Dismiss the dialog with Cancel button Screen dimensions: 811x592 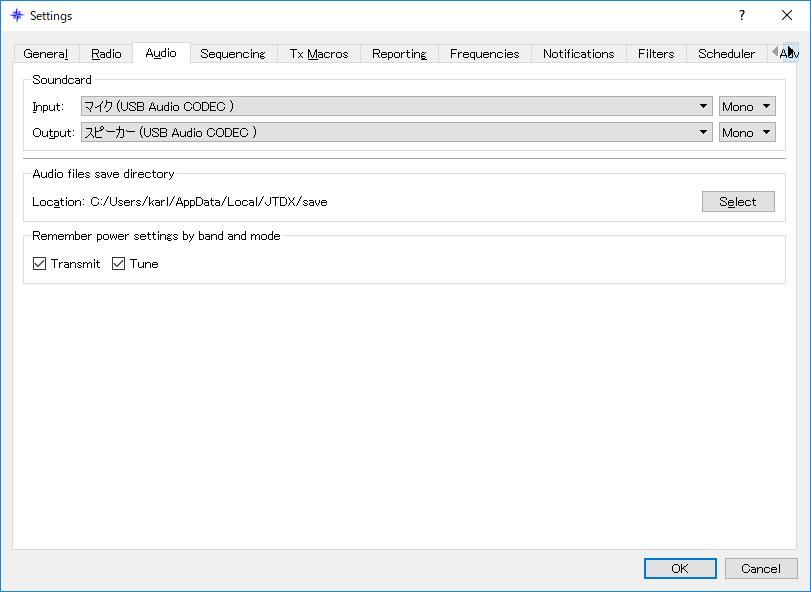coord(761,569)
